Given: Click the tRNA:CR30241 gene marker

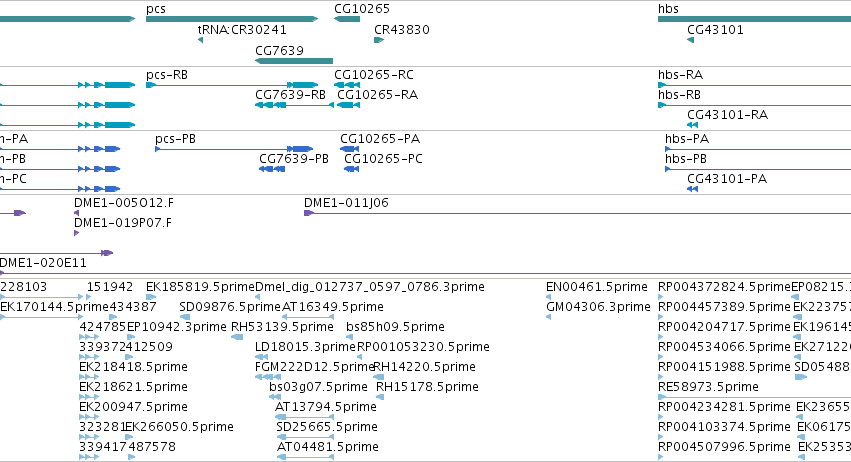Looking at the screenshot, I should click(200, 40).
